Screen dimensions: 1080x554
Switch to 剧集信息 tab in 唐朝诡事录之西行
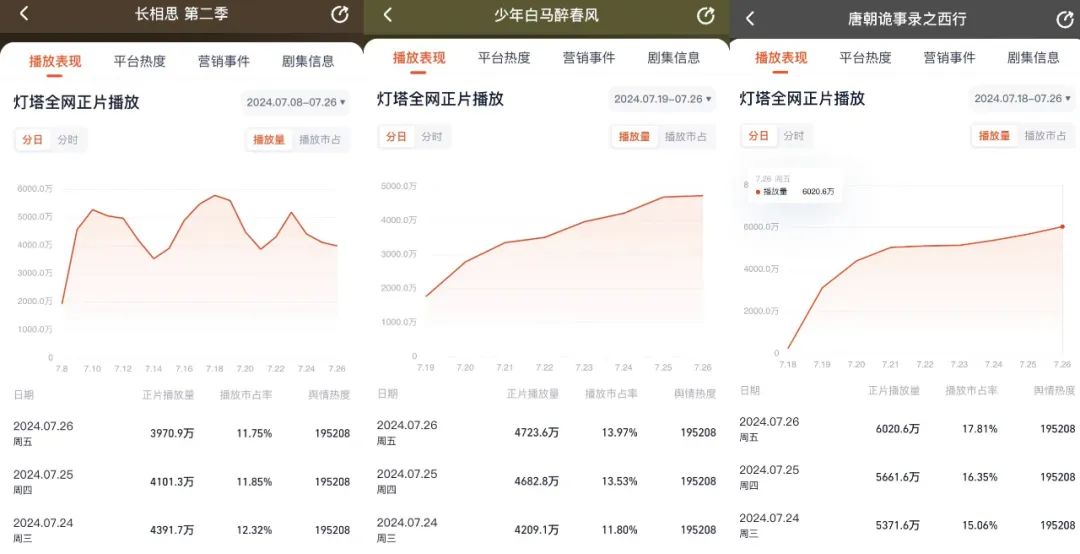coord(1033,58)
